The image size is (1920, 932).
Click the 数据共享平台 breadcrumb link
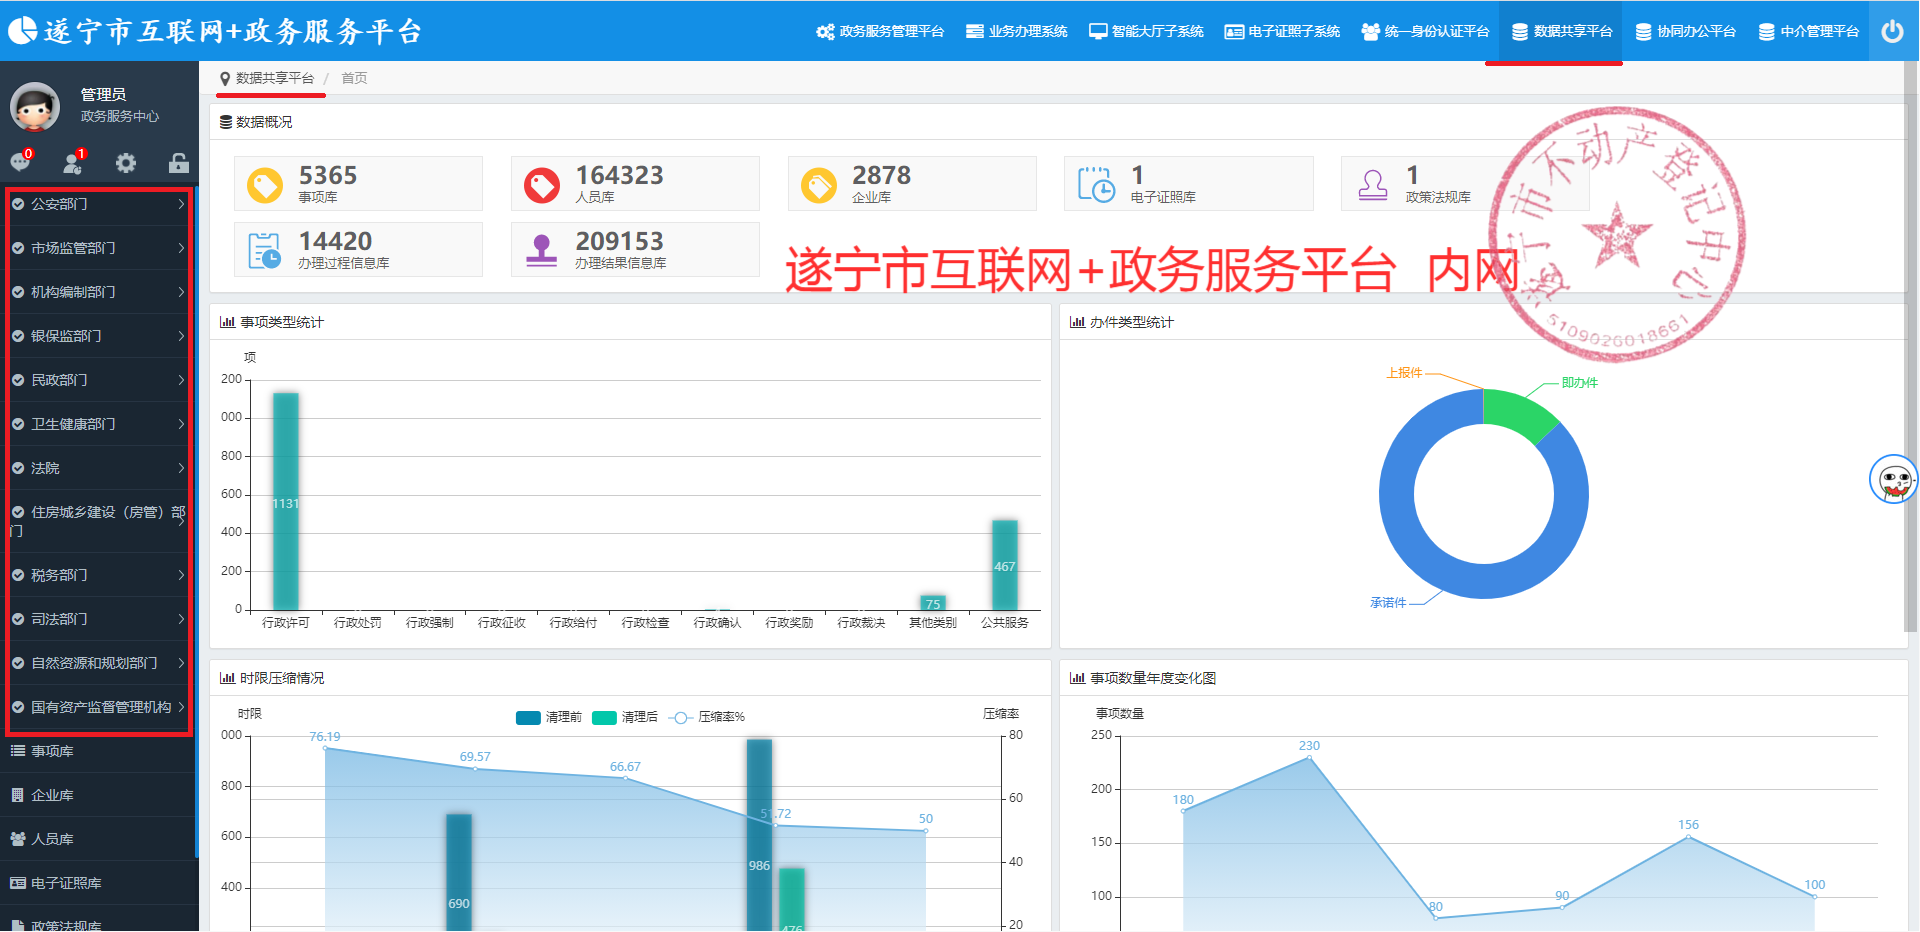coord(274,78)
